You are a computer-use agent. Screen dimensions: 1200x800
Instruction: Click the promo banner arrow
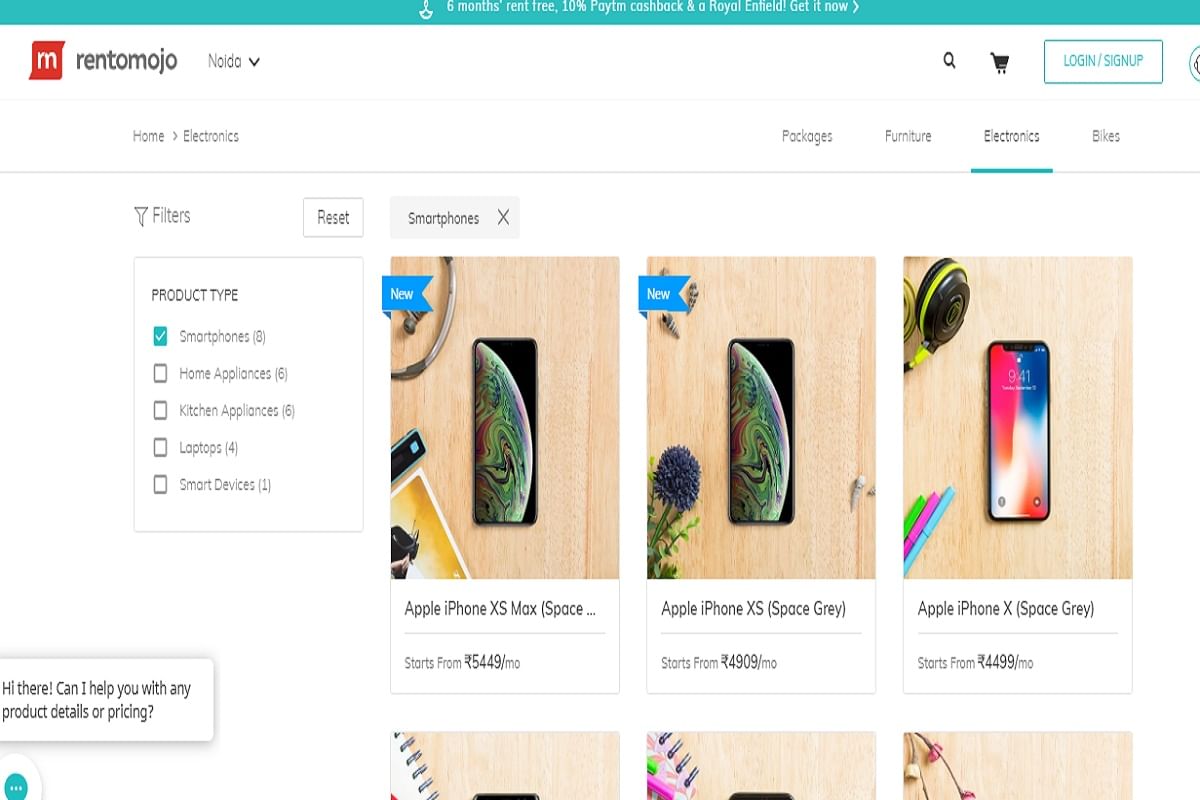pos(855,7)
